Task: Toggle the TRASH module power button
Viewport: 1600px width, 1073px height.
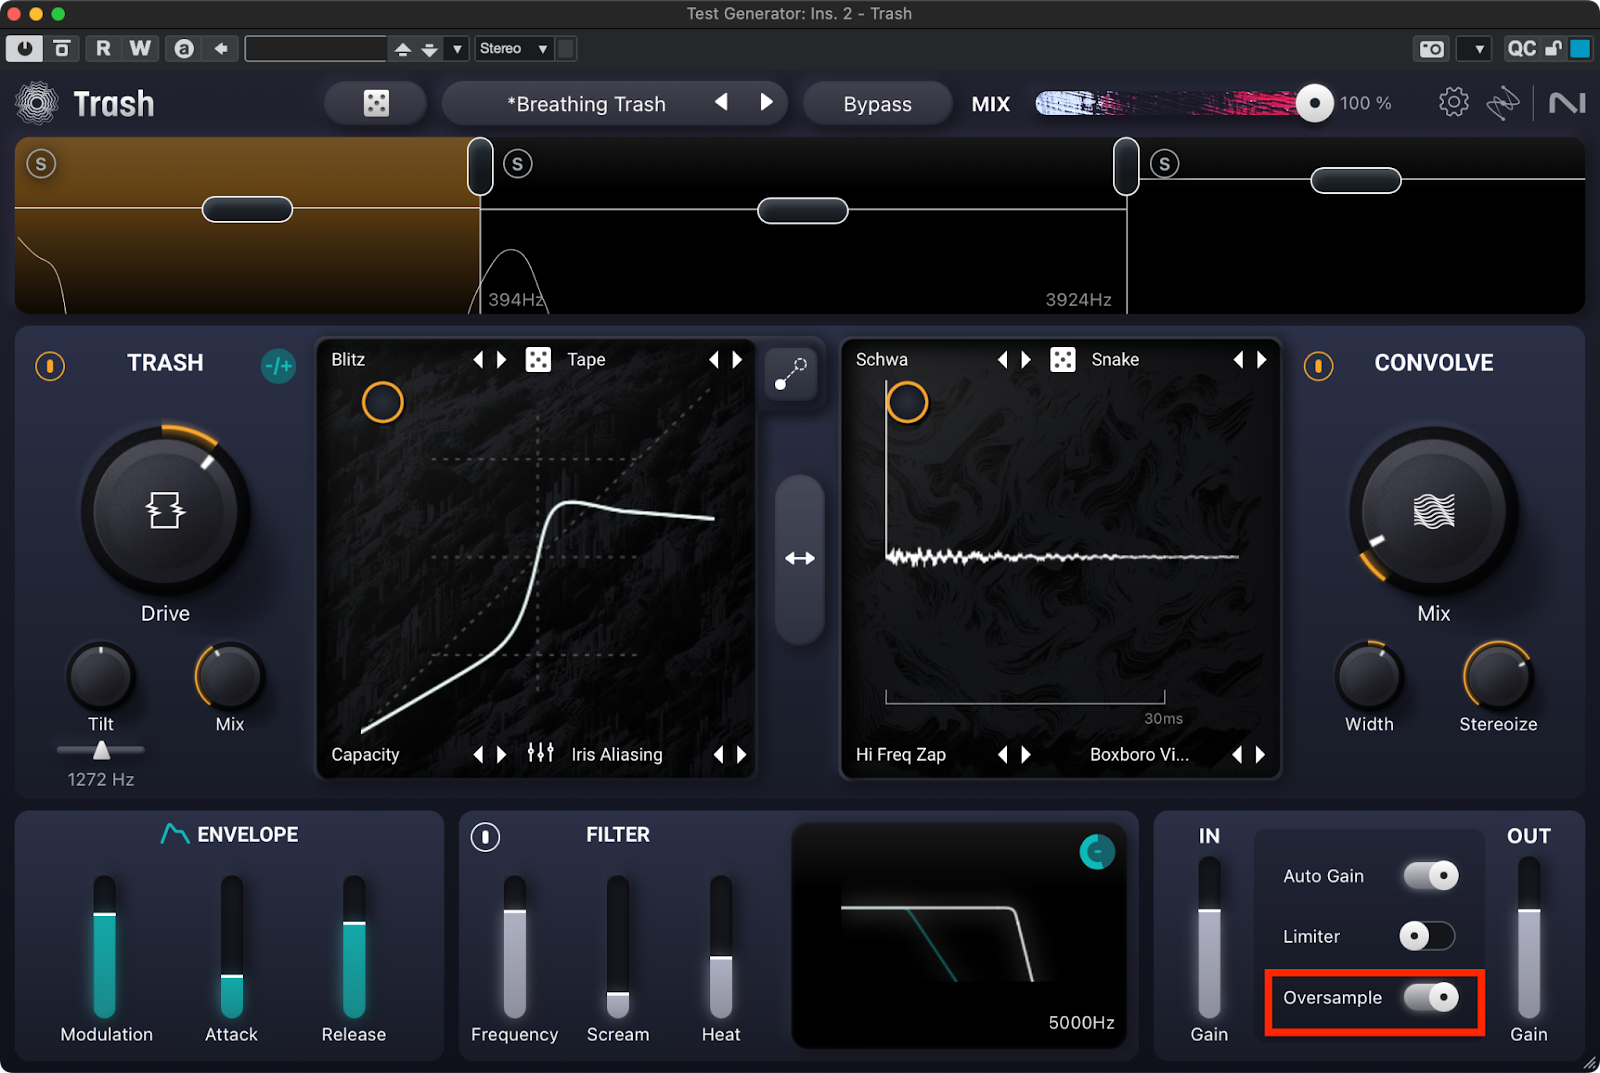Action: click(50, 366)
